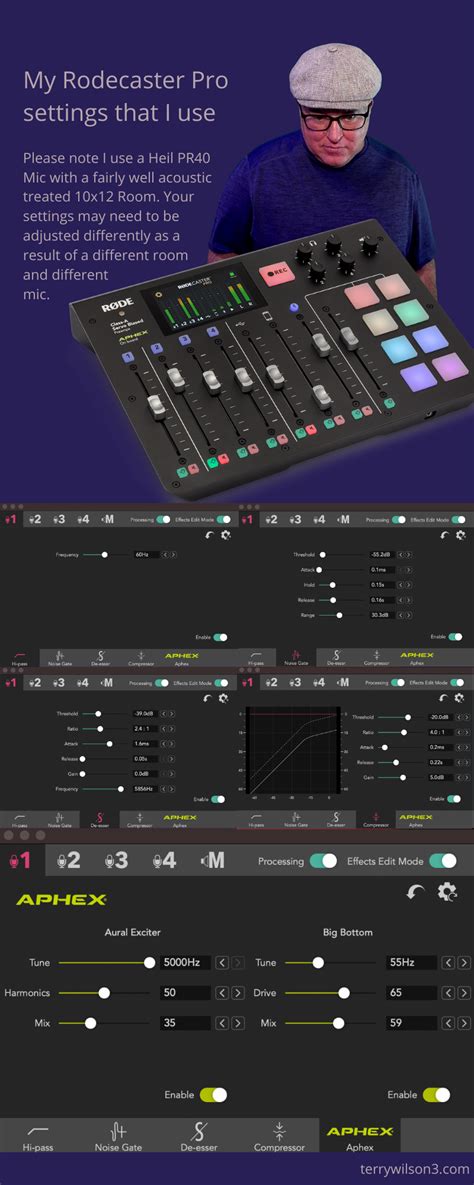This screenshot has height=1185, width=474.
Task: Open the gear settings in the large Aphex panel
Action: (x=447, y=892)
